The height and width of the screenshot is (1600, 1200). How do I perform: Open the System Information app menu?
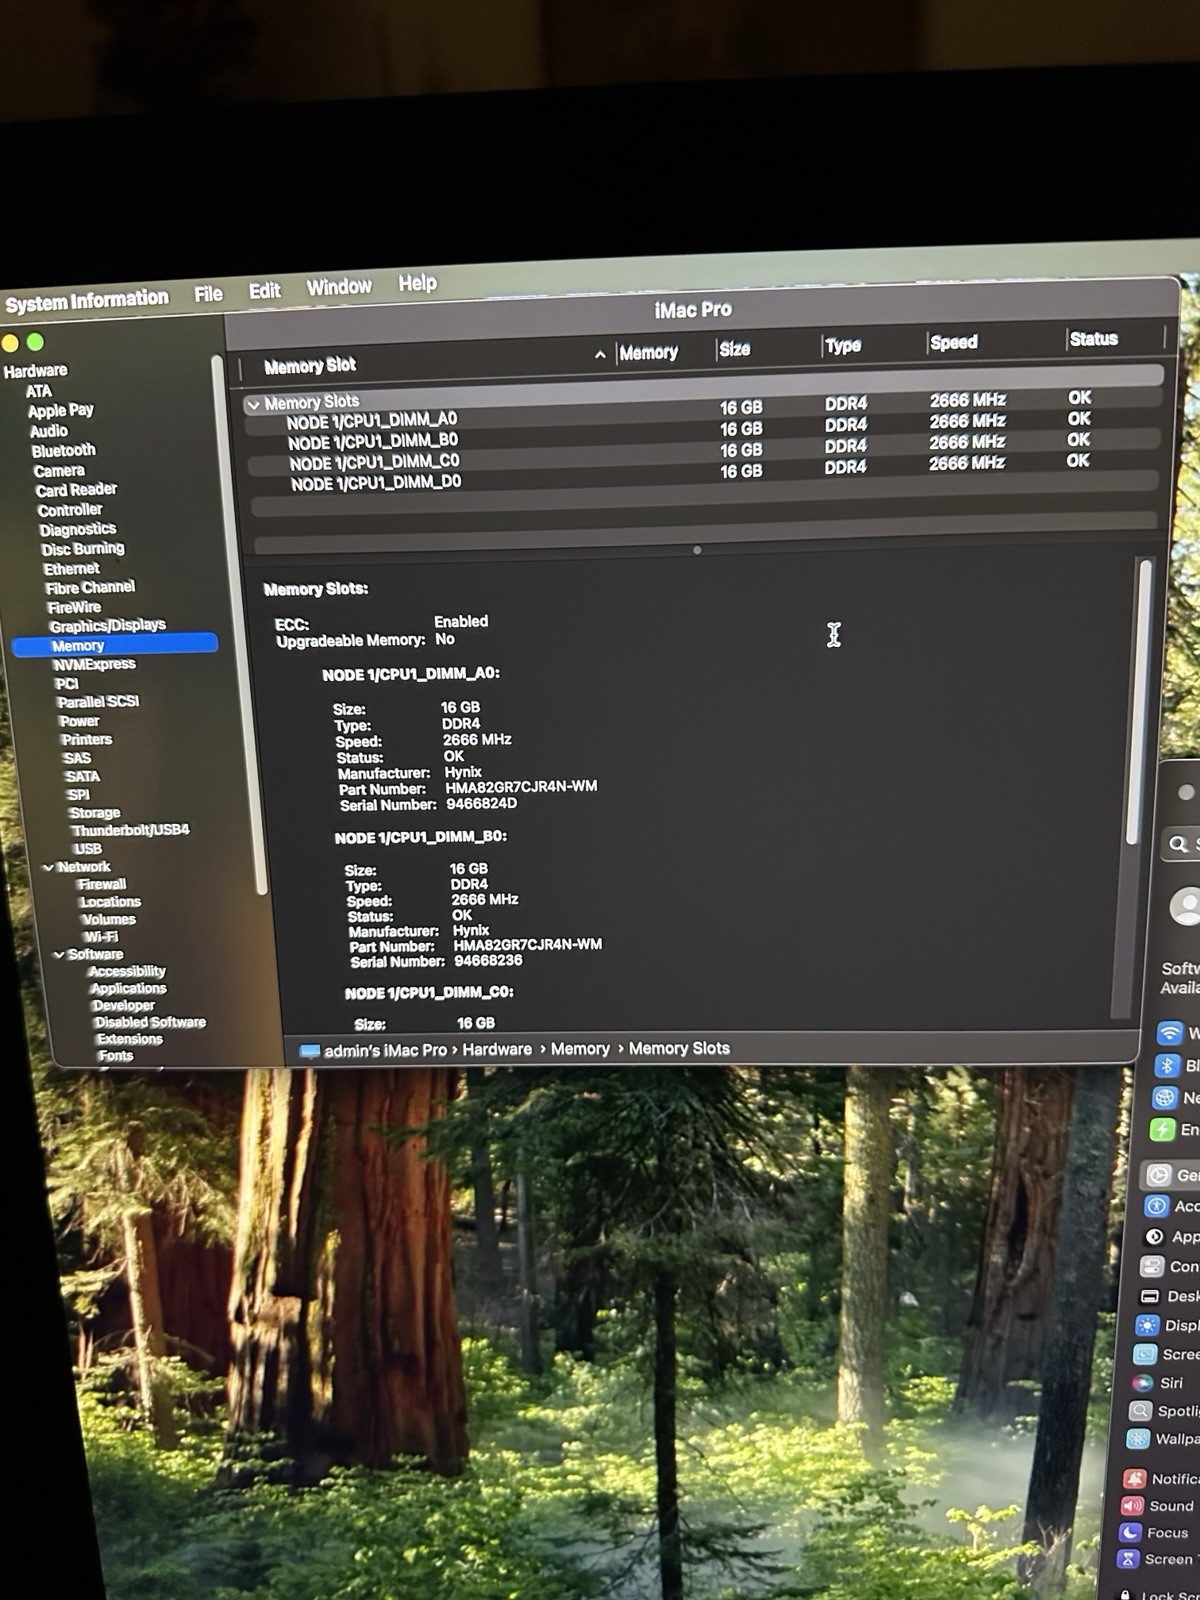[x=86, y=300]
